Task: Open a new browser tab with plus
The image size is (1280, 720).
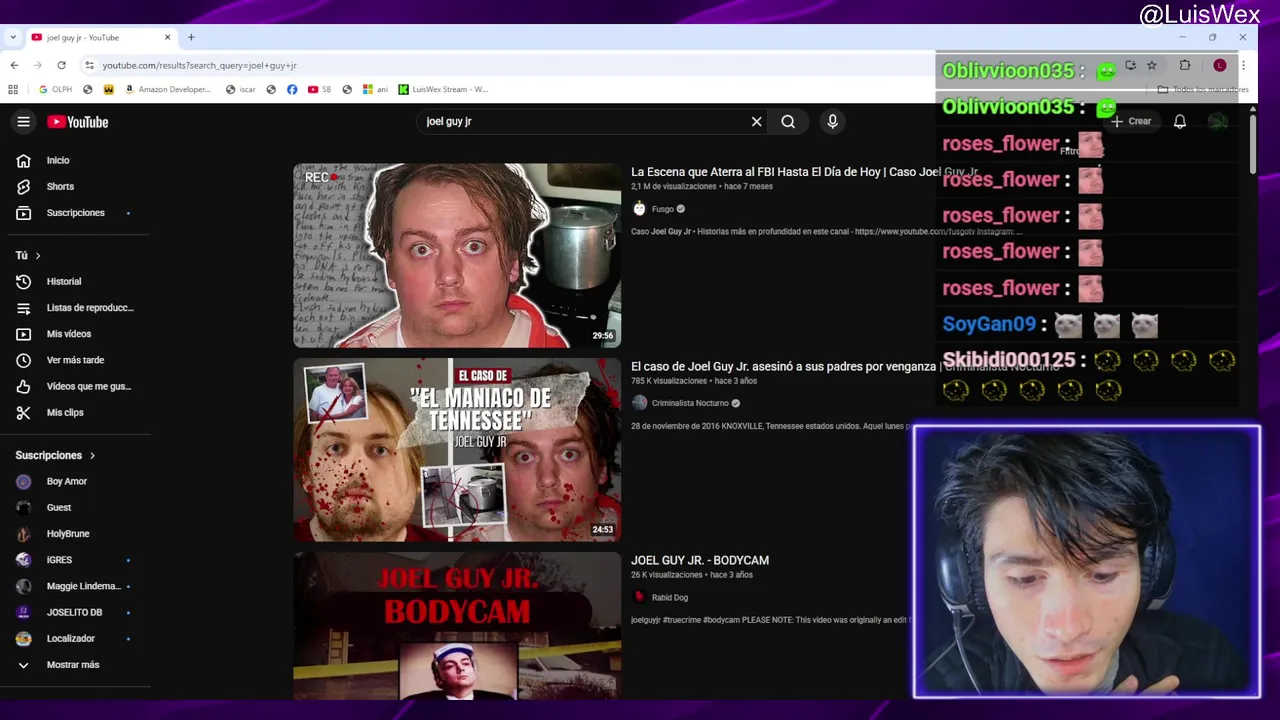Action: (x=191, y=38)
